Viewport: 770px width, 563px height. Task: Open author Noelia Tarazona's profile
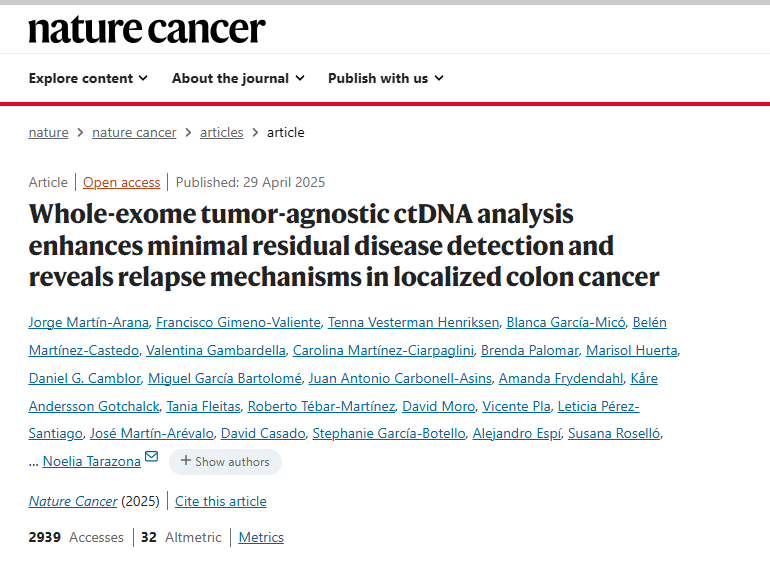coord(92,461)
